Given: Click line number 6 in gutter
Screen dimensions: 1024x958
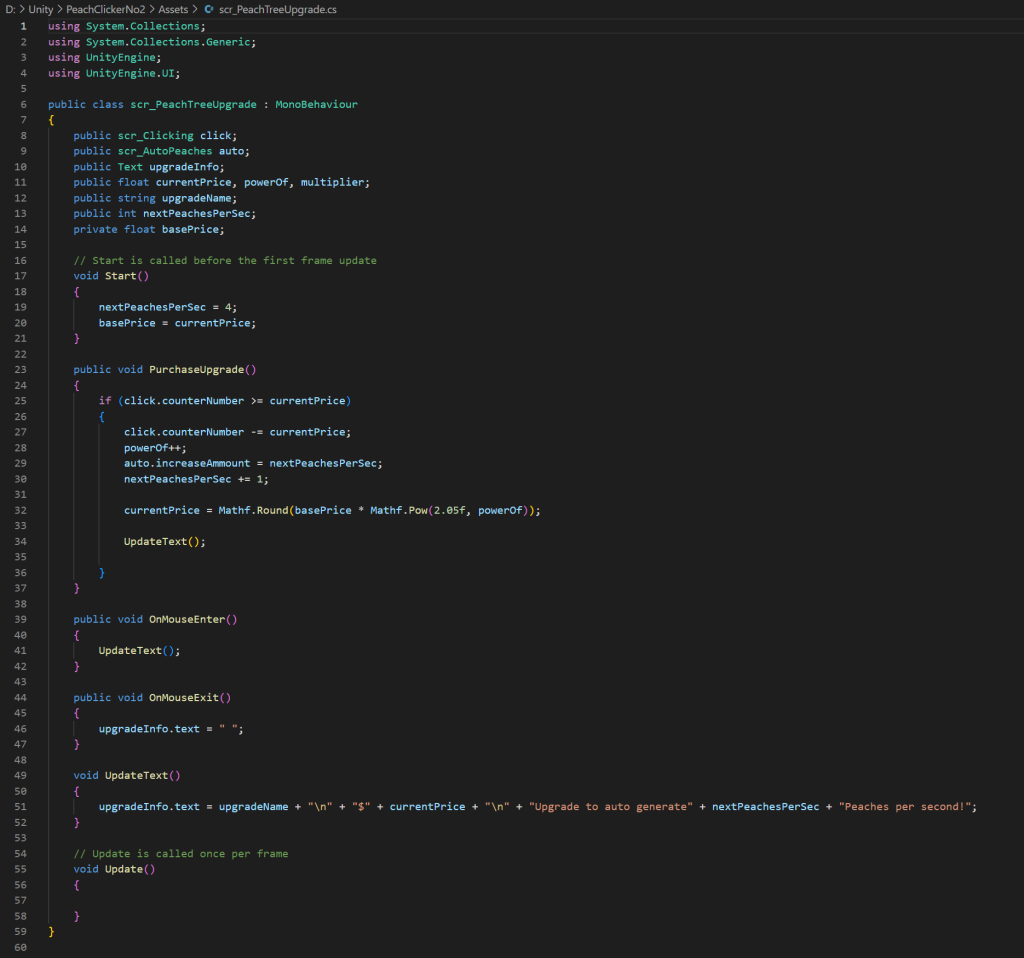Looking at the screenshot, I should point(22,104).
